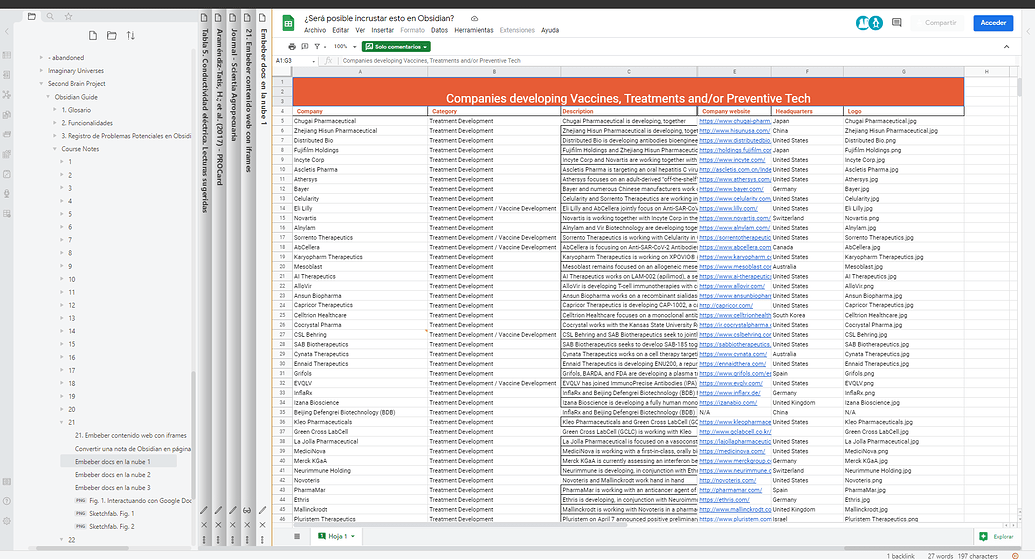Screen dimensions: 1035x559
Task: Click the audio recorder microphone icon
Action: tap(7, 193)
